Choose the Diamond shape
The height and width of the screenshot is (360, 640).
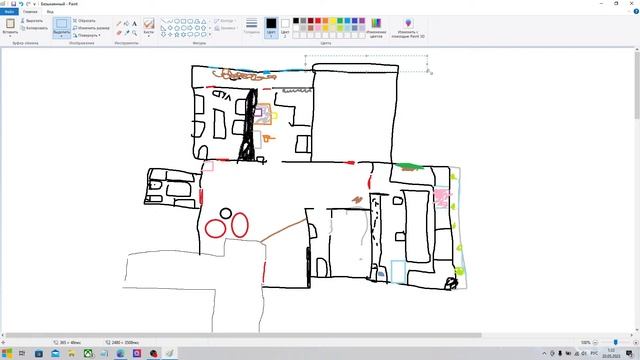170,28
